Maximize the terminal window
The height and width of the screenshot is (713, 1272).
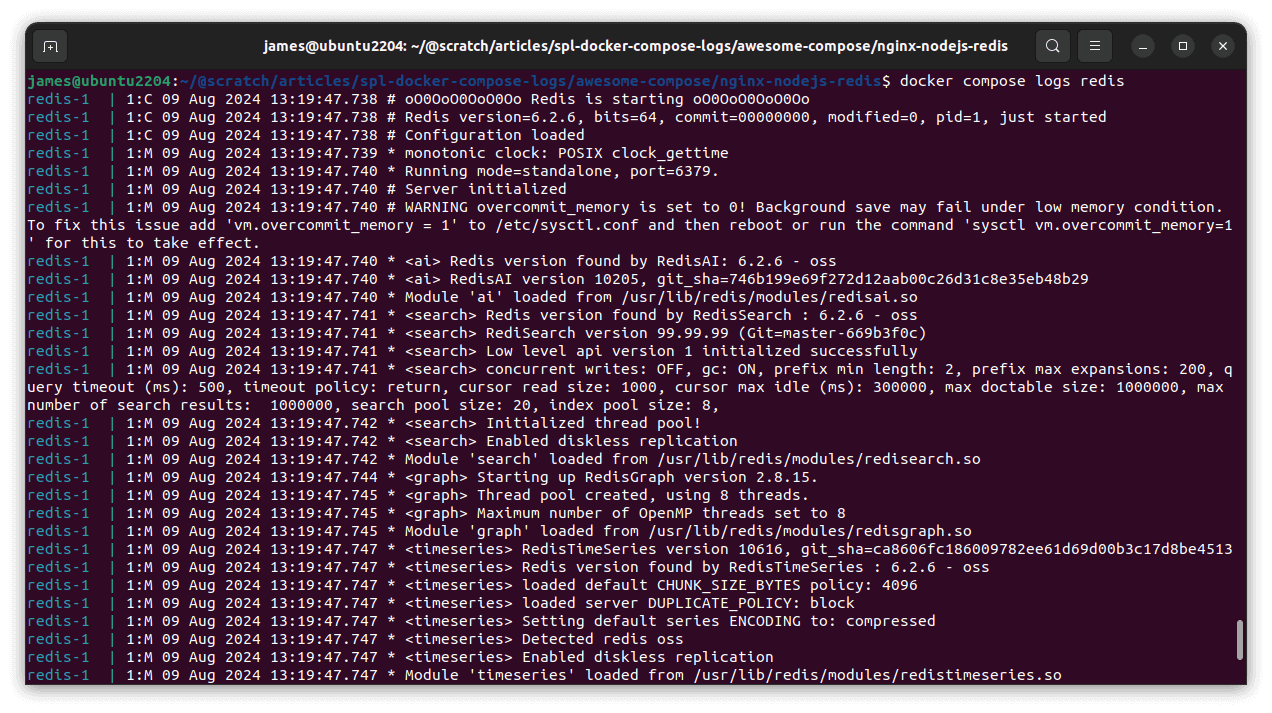point(1182,46)
